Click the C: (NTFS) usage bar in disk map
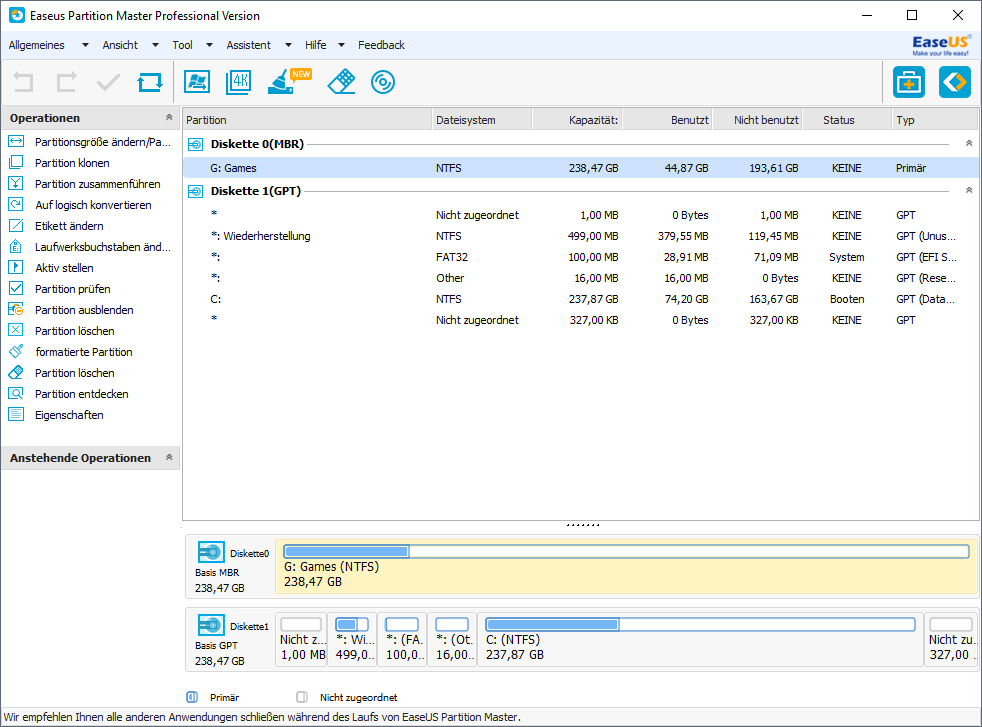The height and width of the screenshot is (727, 982). click(x=700, y=624)
